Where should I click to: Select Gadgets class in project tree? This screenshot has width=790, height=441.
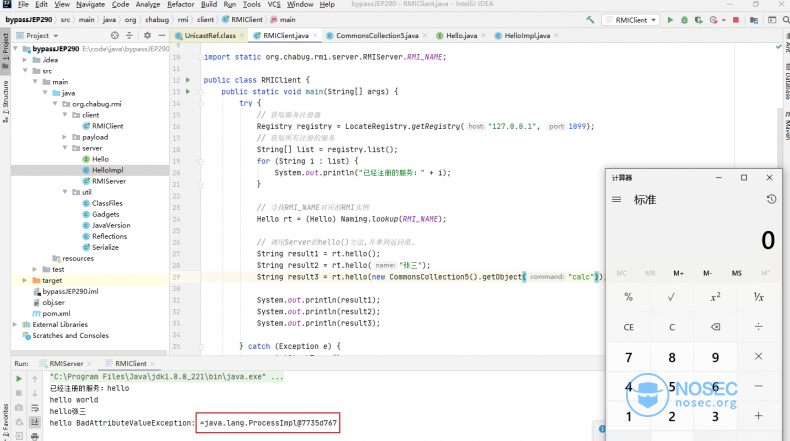pos(105,214)
